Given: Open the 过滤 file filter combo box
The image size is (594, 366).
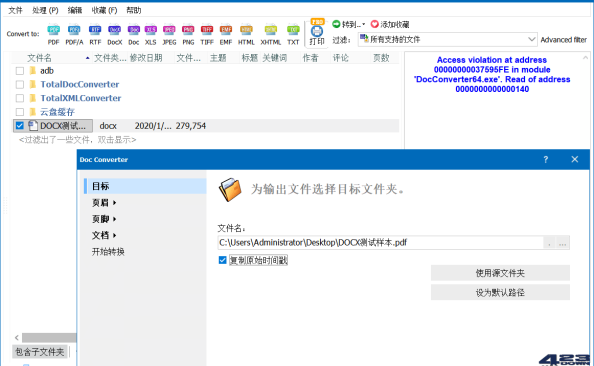Looking at the screenshot, I should (447, 39).
